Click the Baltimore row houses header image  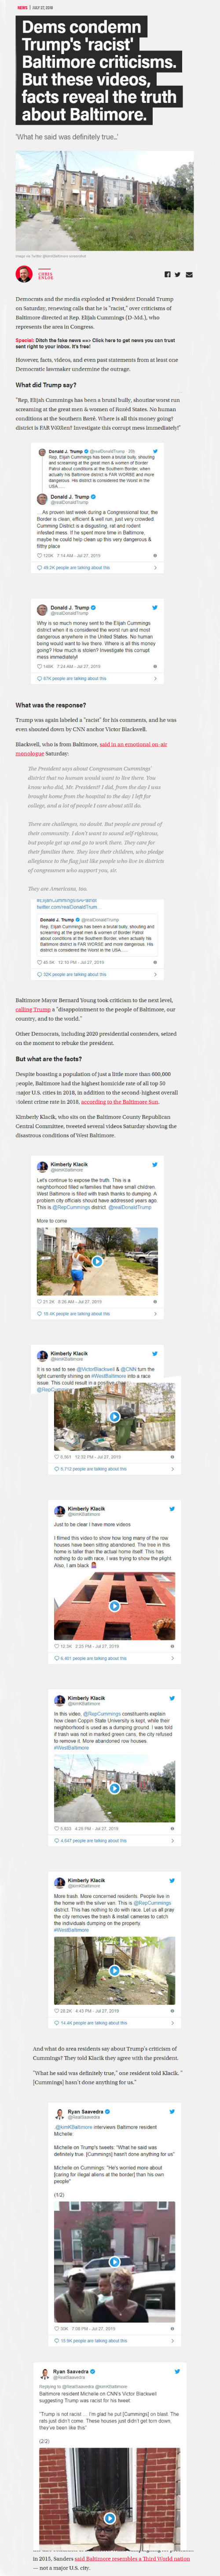(104, 201)
